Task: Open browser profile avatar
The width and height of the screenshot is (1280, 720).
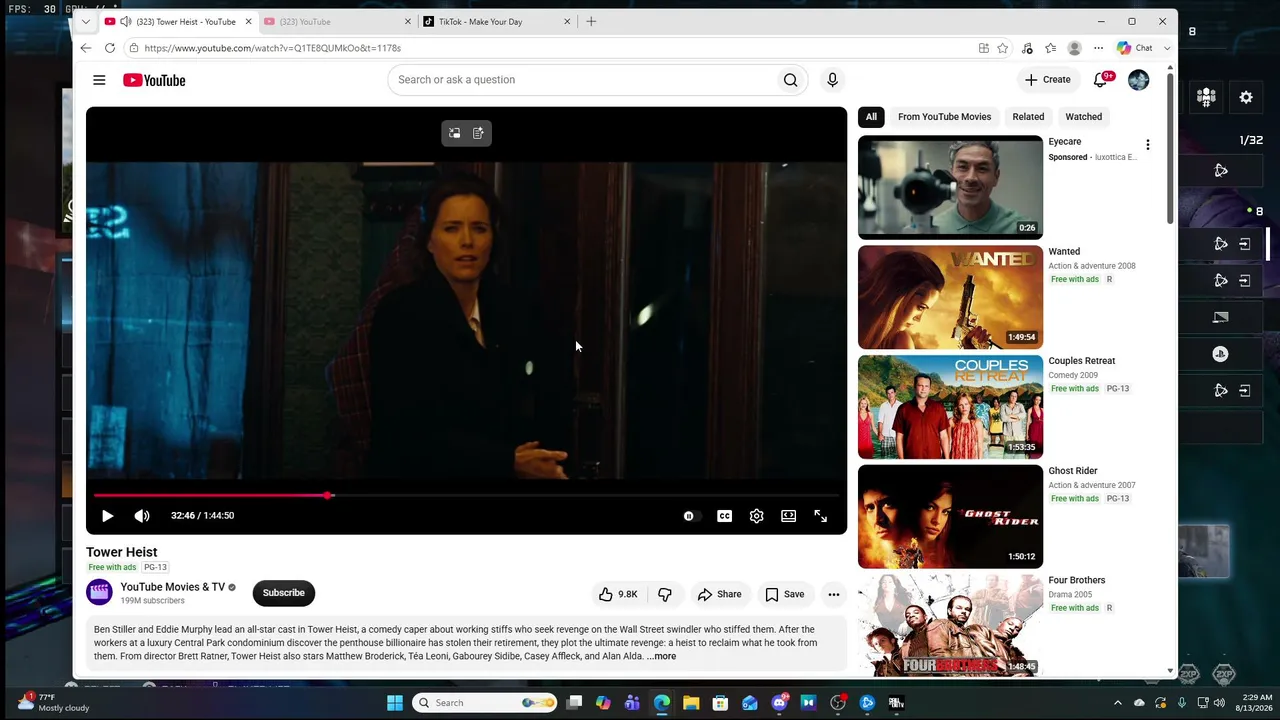Action: coord(1074,48)
